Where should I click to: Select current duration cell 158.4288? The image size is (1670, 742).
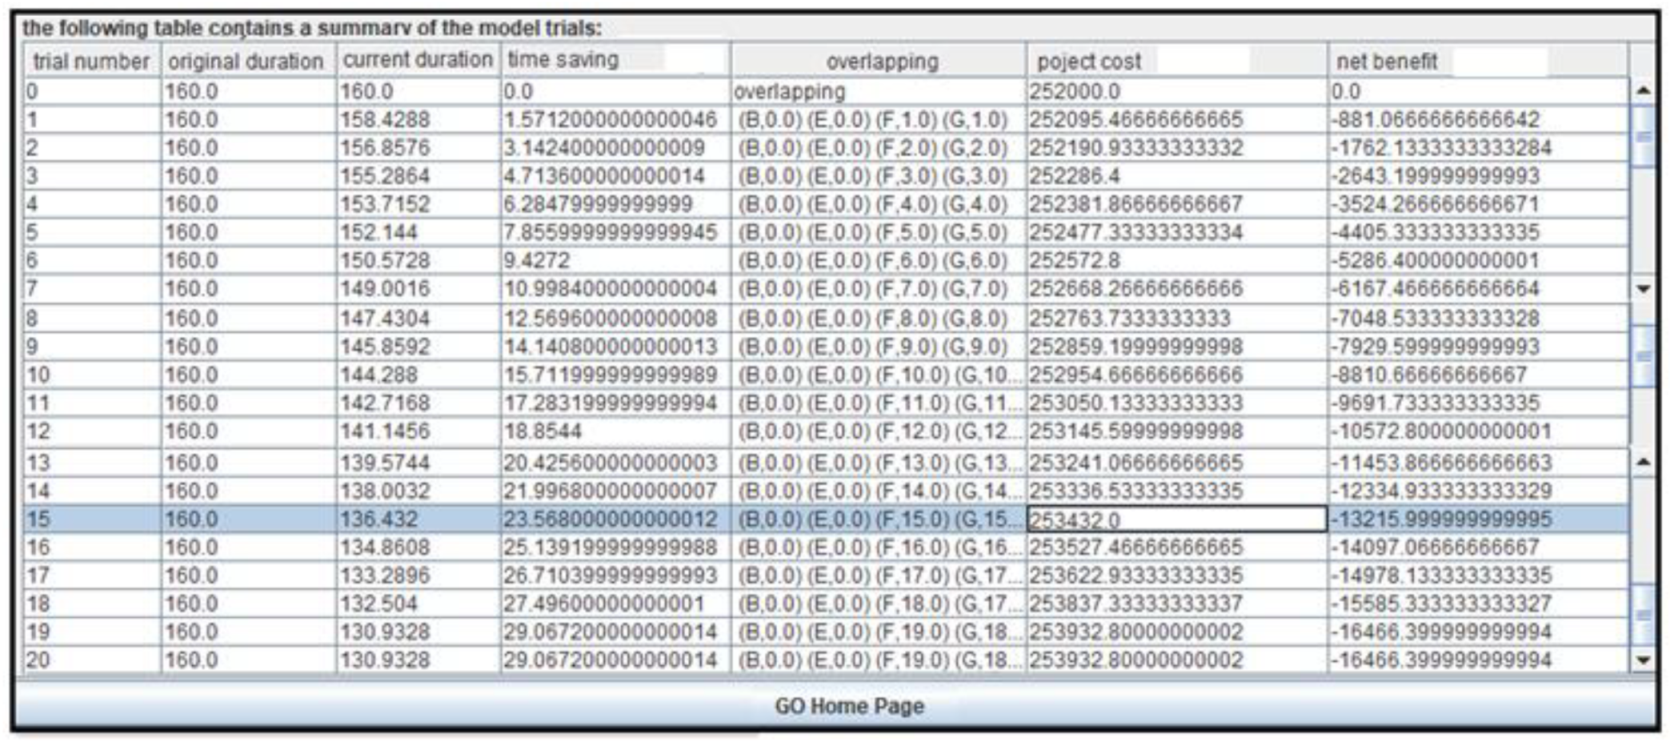coord(418,120)
